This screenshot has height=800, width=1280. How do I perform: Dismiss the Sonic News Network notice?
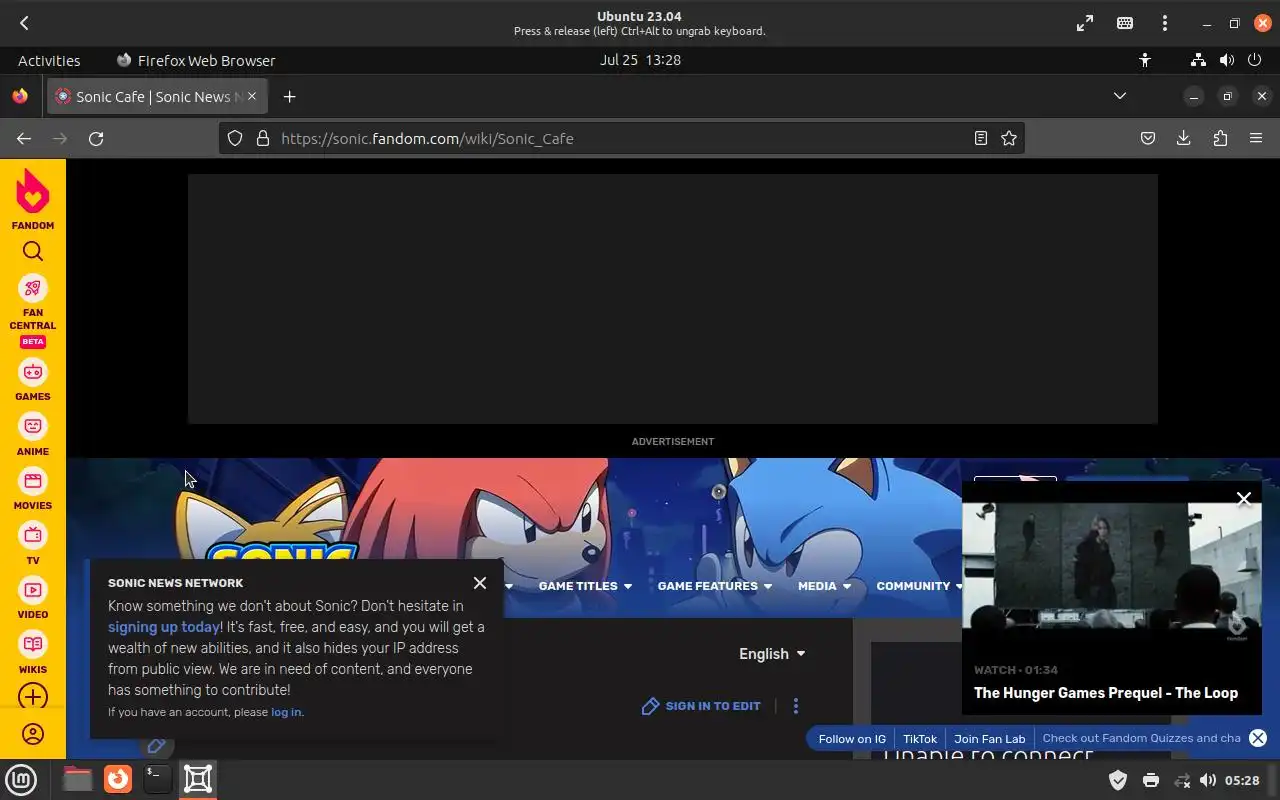pyautogui.click(x=480, y=583)
